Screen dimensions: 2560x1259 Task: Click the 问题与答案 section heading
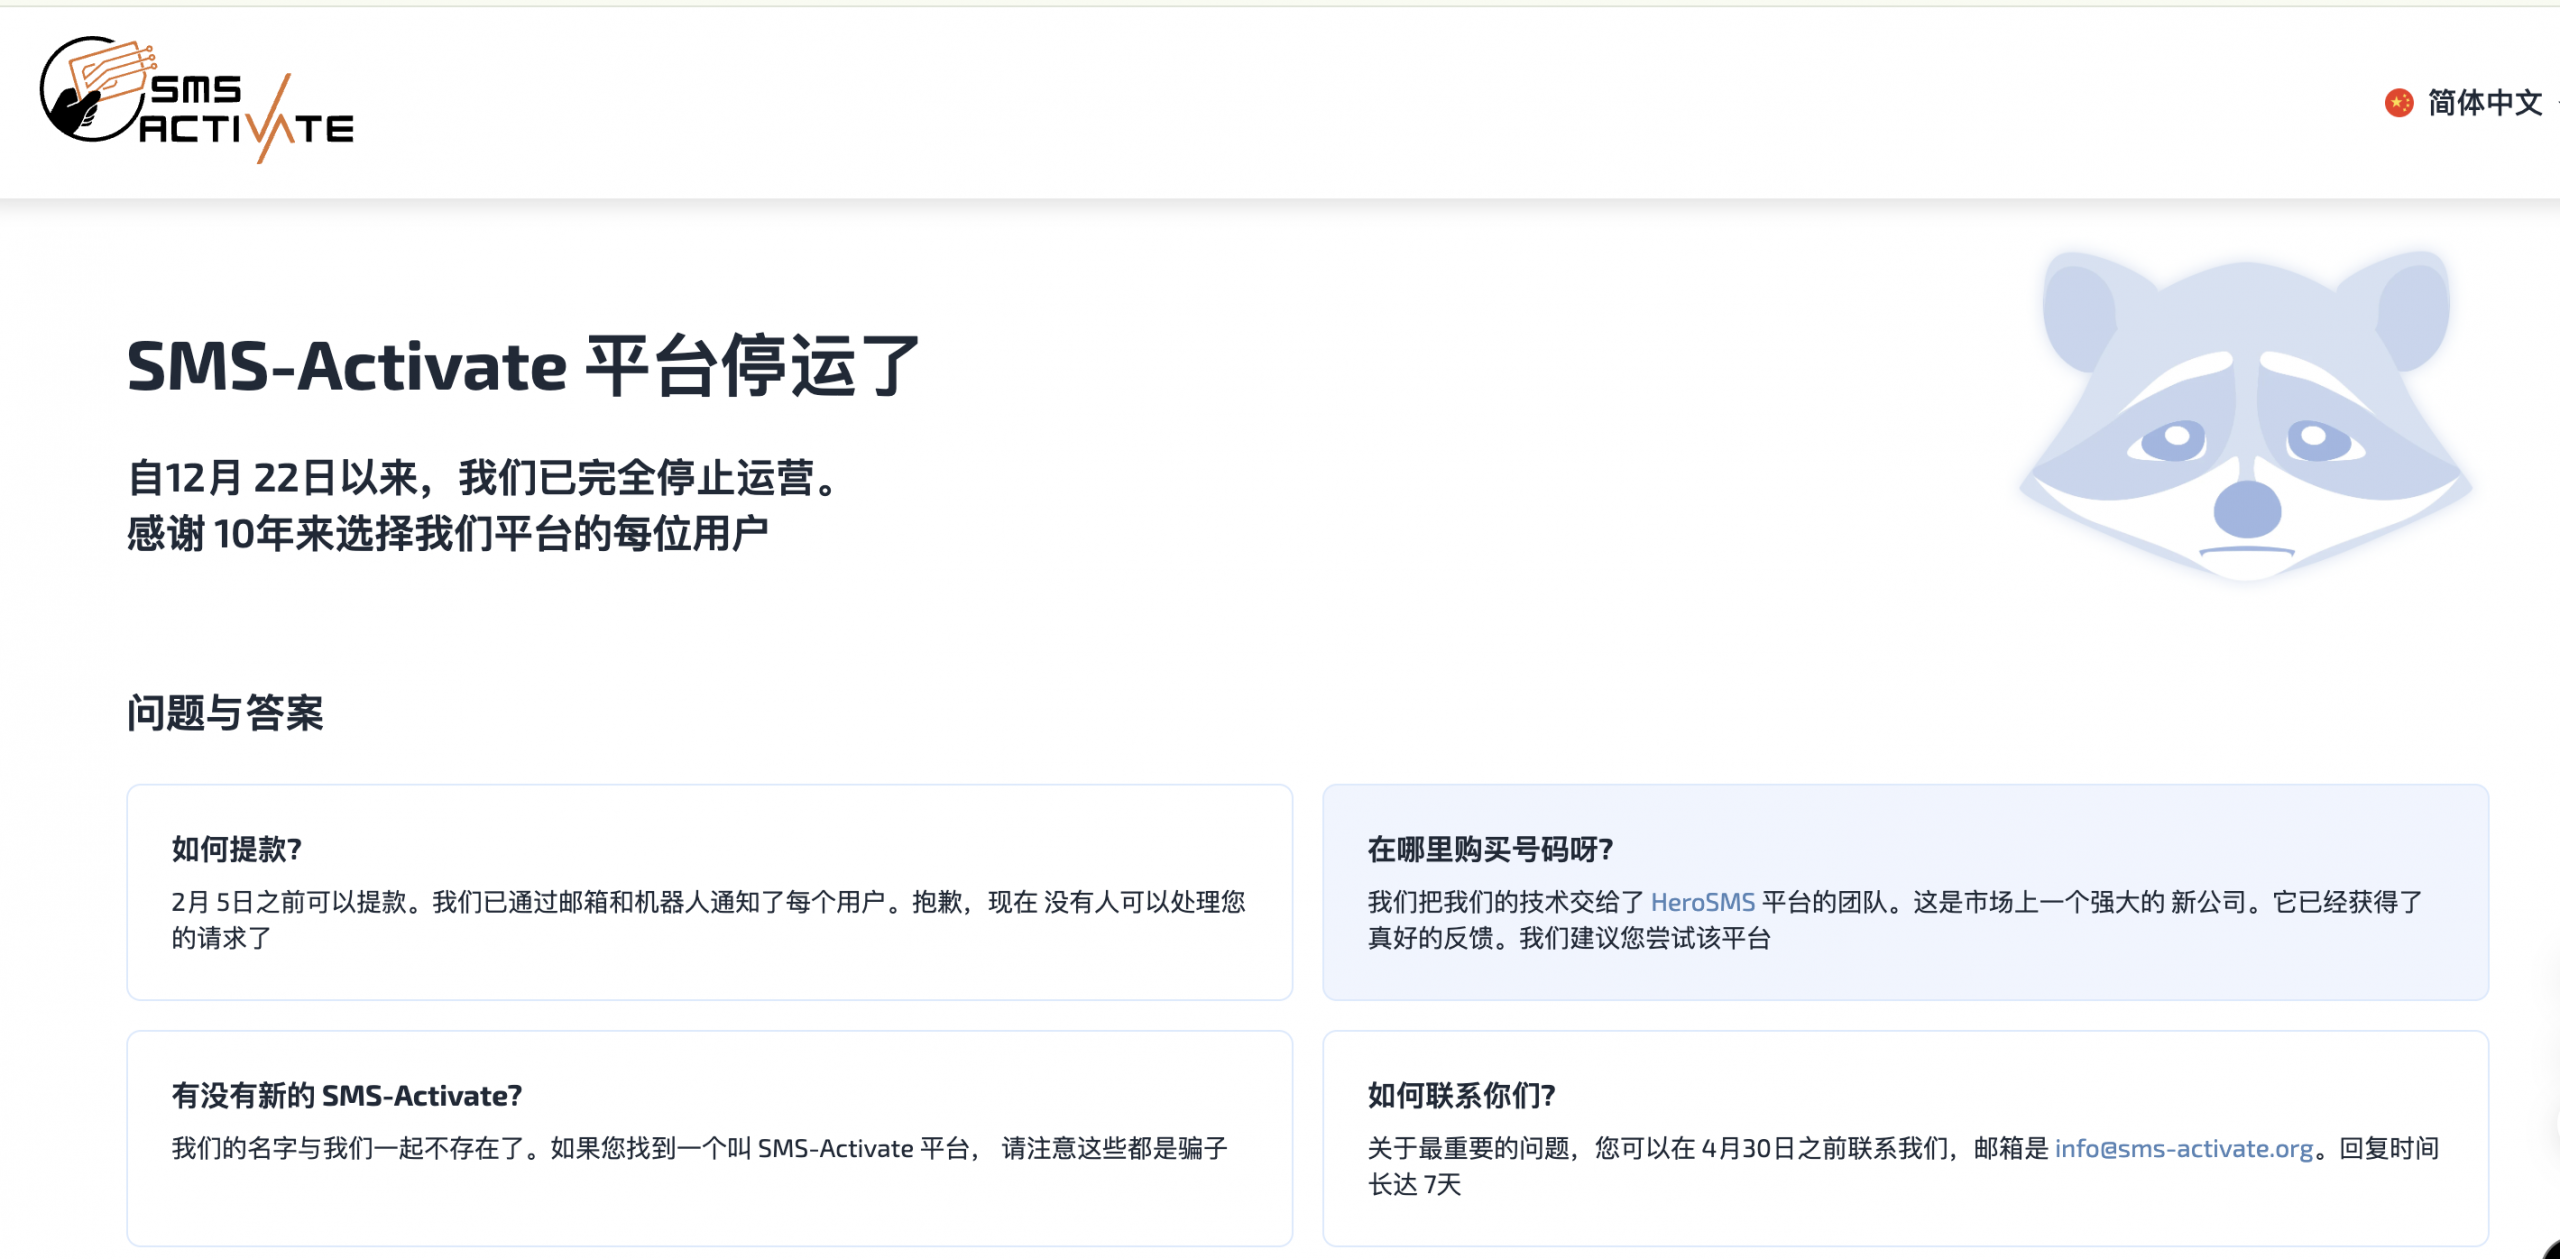click(225, 713)
